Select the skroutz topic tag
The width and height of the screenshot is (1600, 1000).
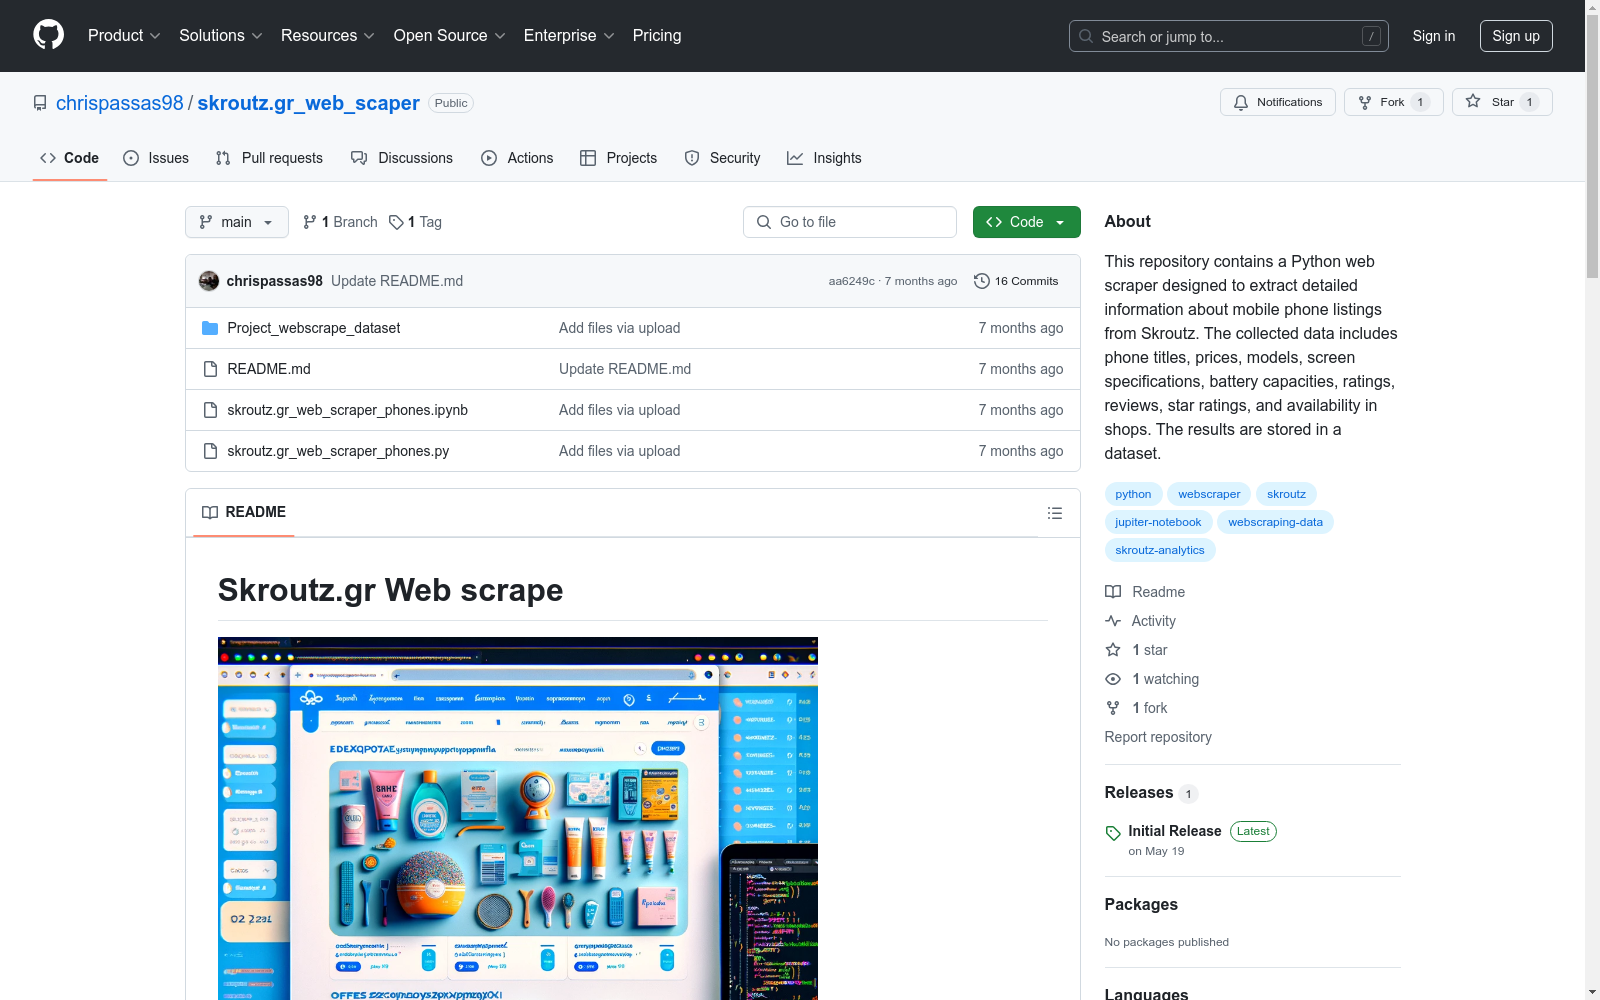tap(1286, 494)
